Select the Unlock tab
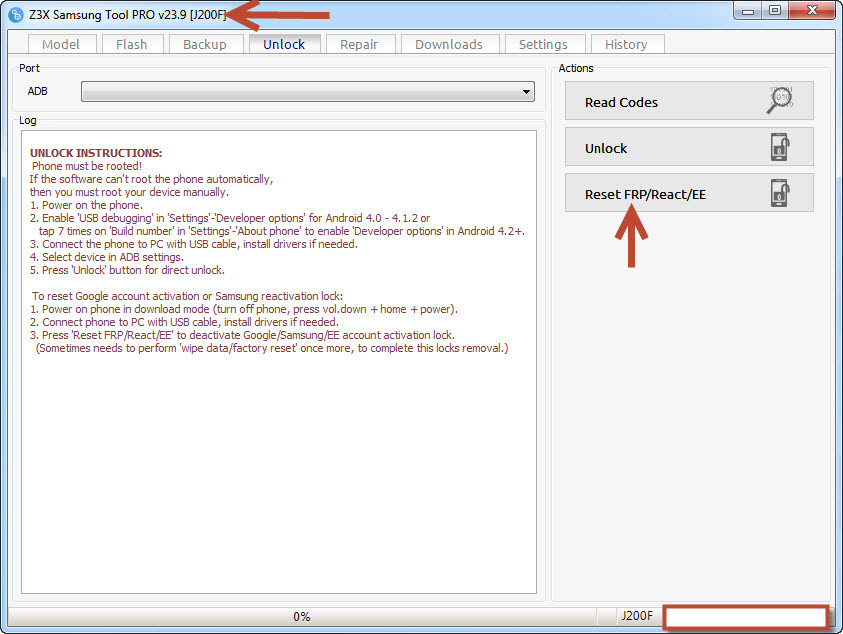The height and width of the screenshot is (634, 843). [x=284, y=44]
